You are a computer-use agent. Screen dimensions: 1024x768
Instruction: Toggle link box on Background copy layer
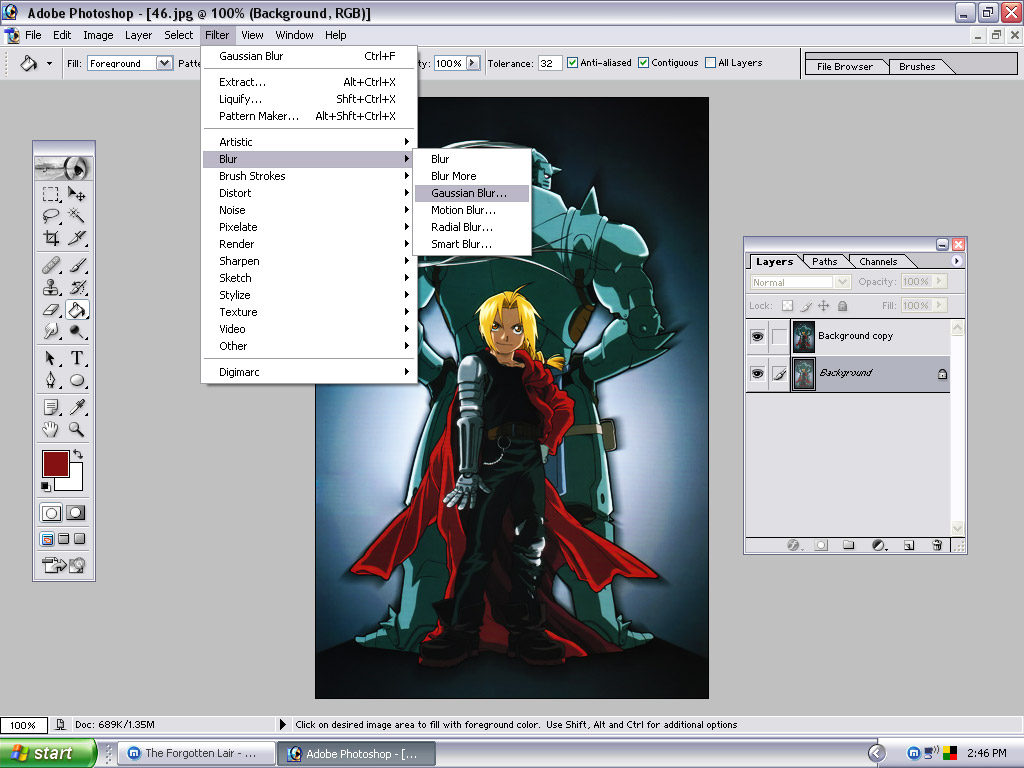779,336
